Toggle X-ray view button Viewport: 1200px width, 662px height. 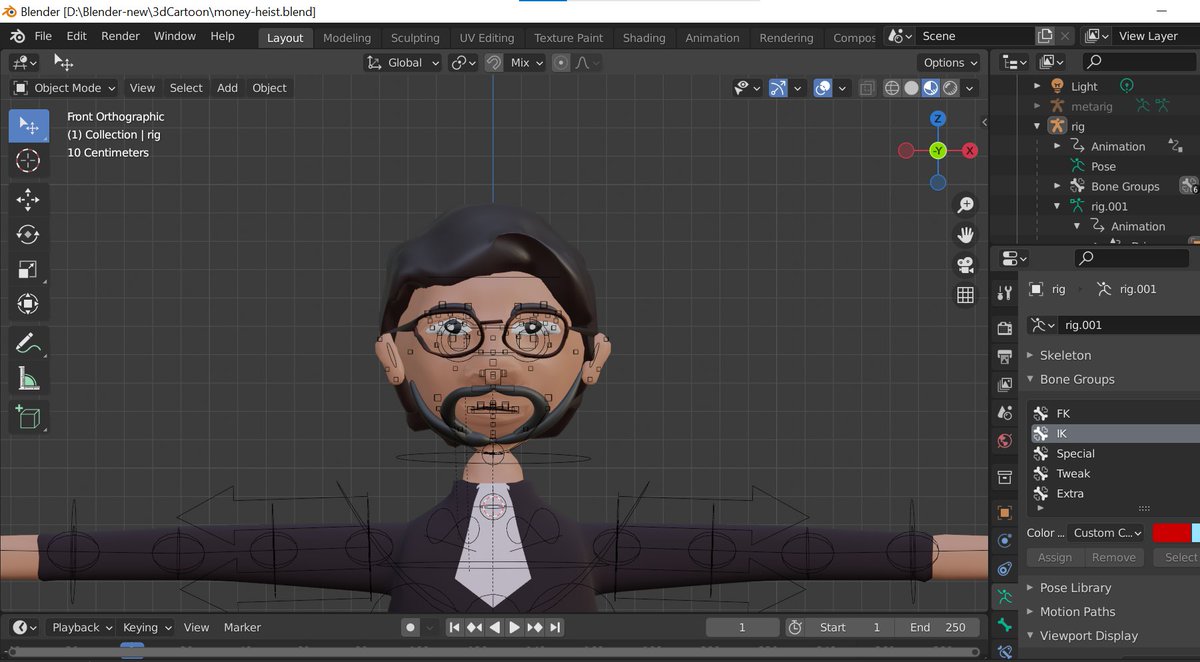coord(867,88)
